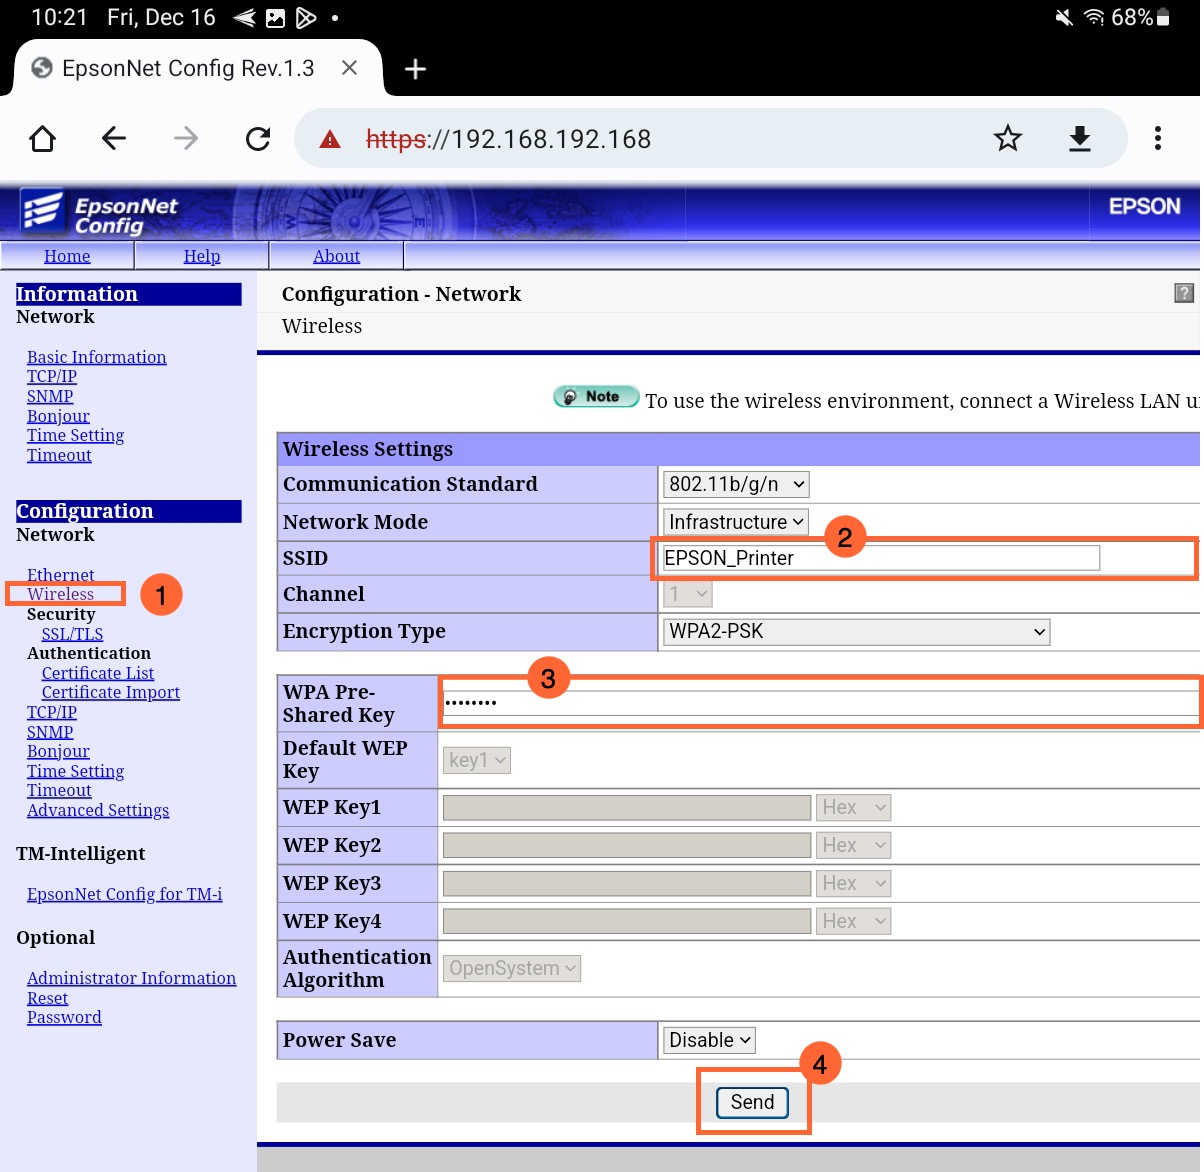Open the Help menu item

(202, 256)
